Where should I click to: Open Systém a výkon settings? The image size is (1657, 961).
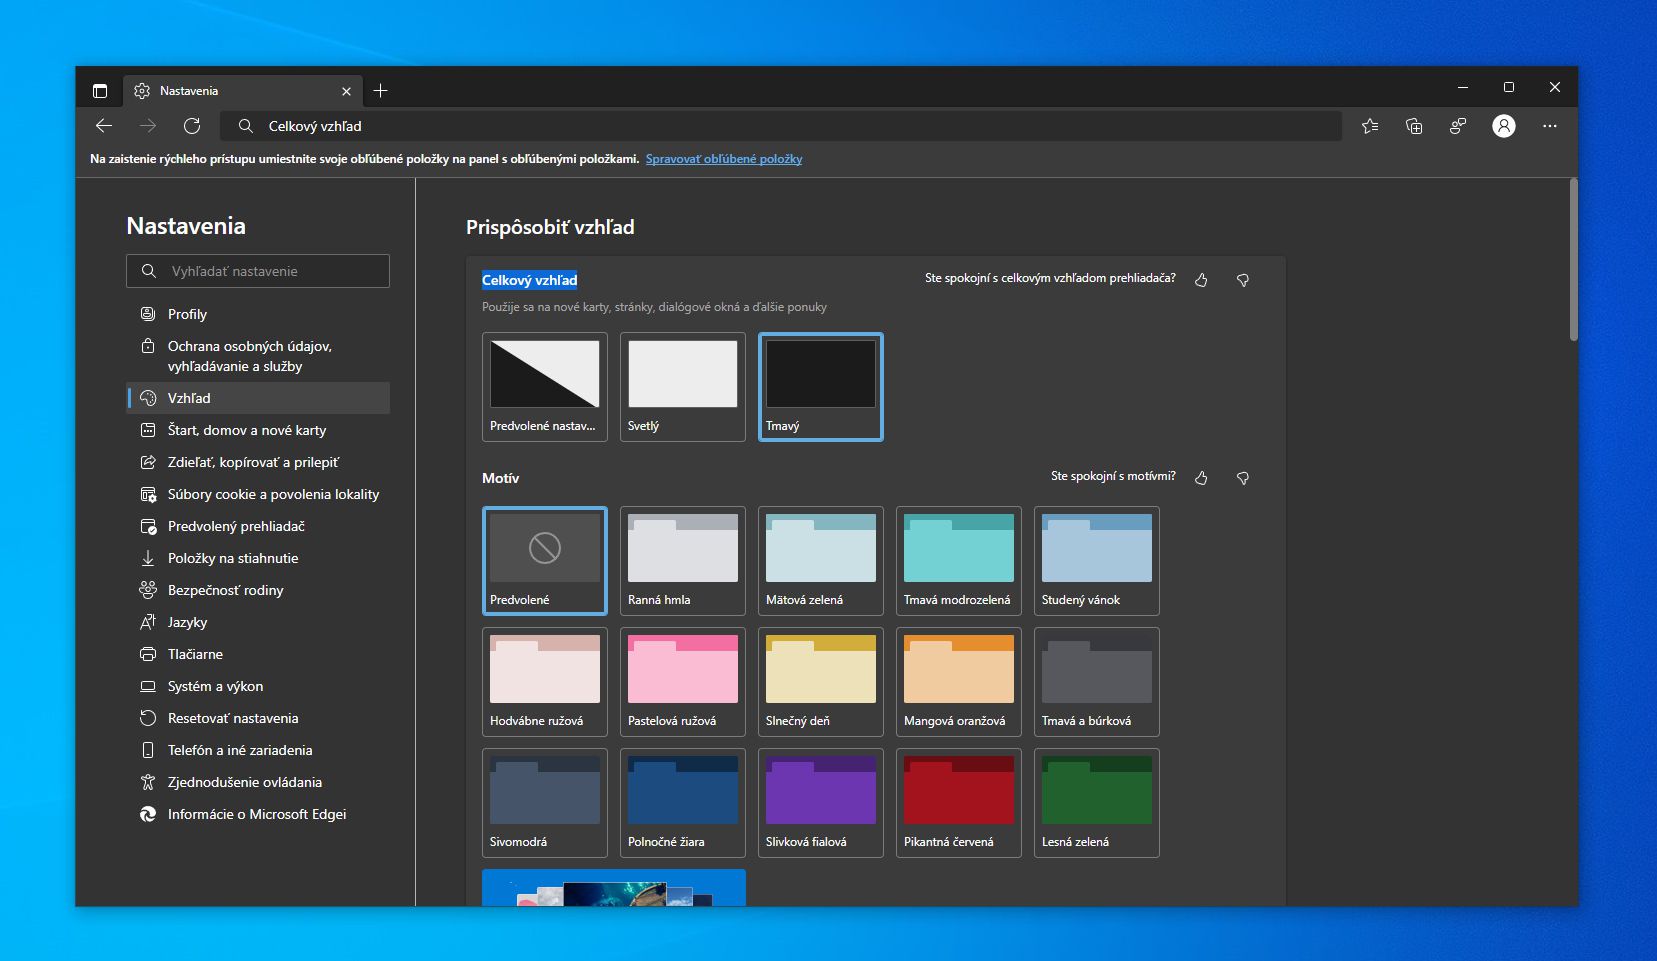tap(258, 686)
